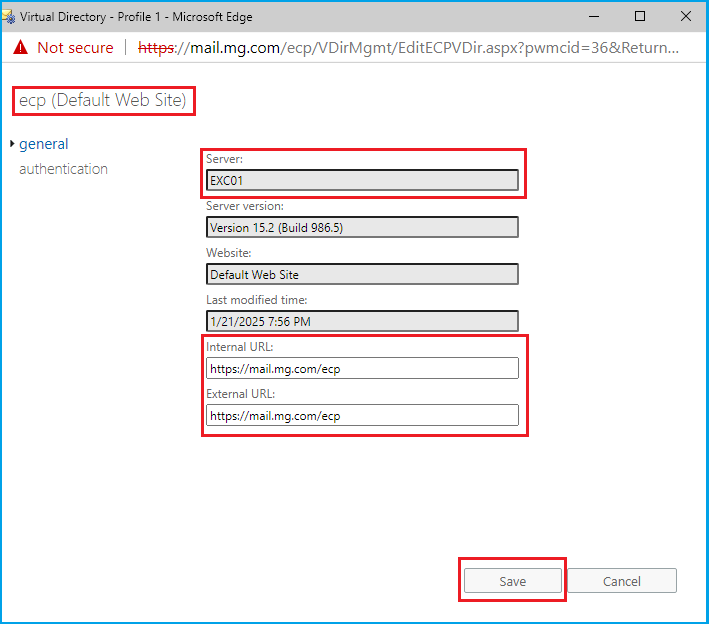Click the Website field showing Default Web Site
This screenshot has width=709, height=624.
coord(362,274)
